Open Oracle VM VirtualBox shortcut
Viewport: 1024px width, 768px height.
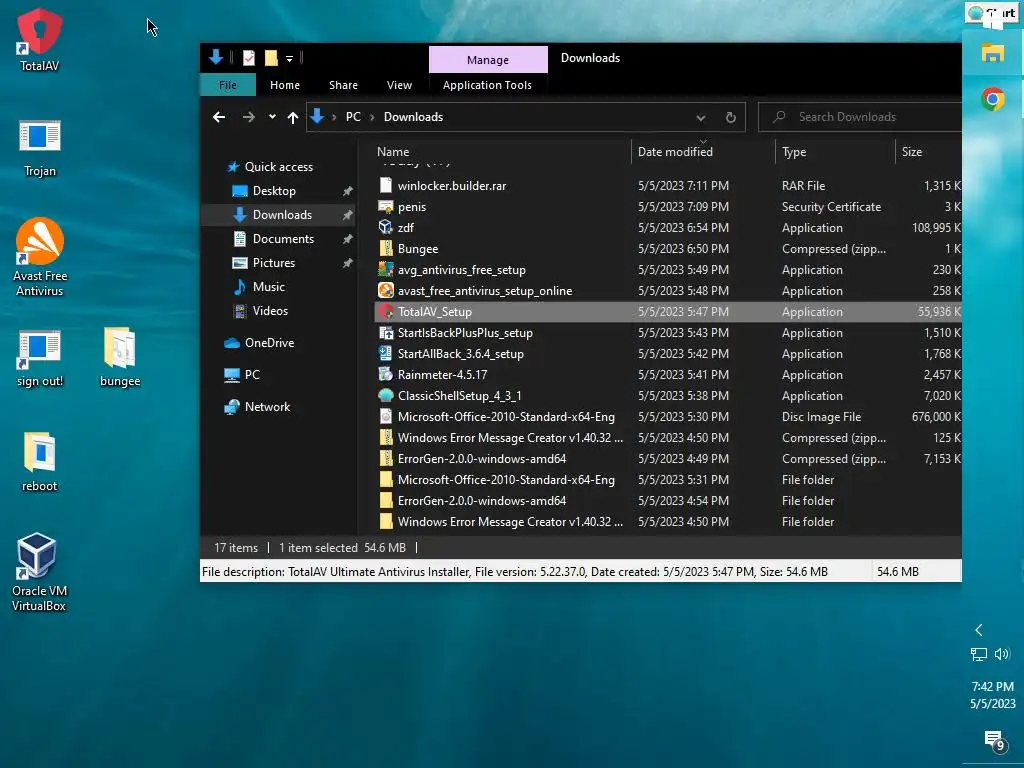tap(39, 572)
